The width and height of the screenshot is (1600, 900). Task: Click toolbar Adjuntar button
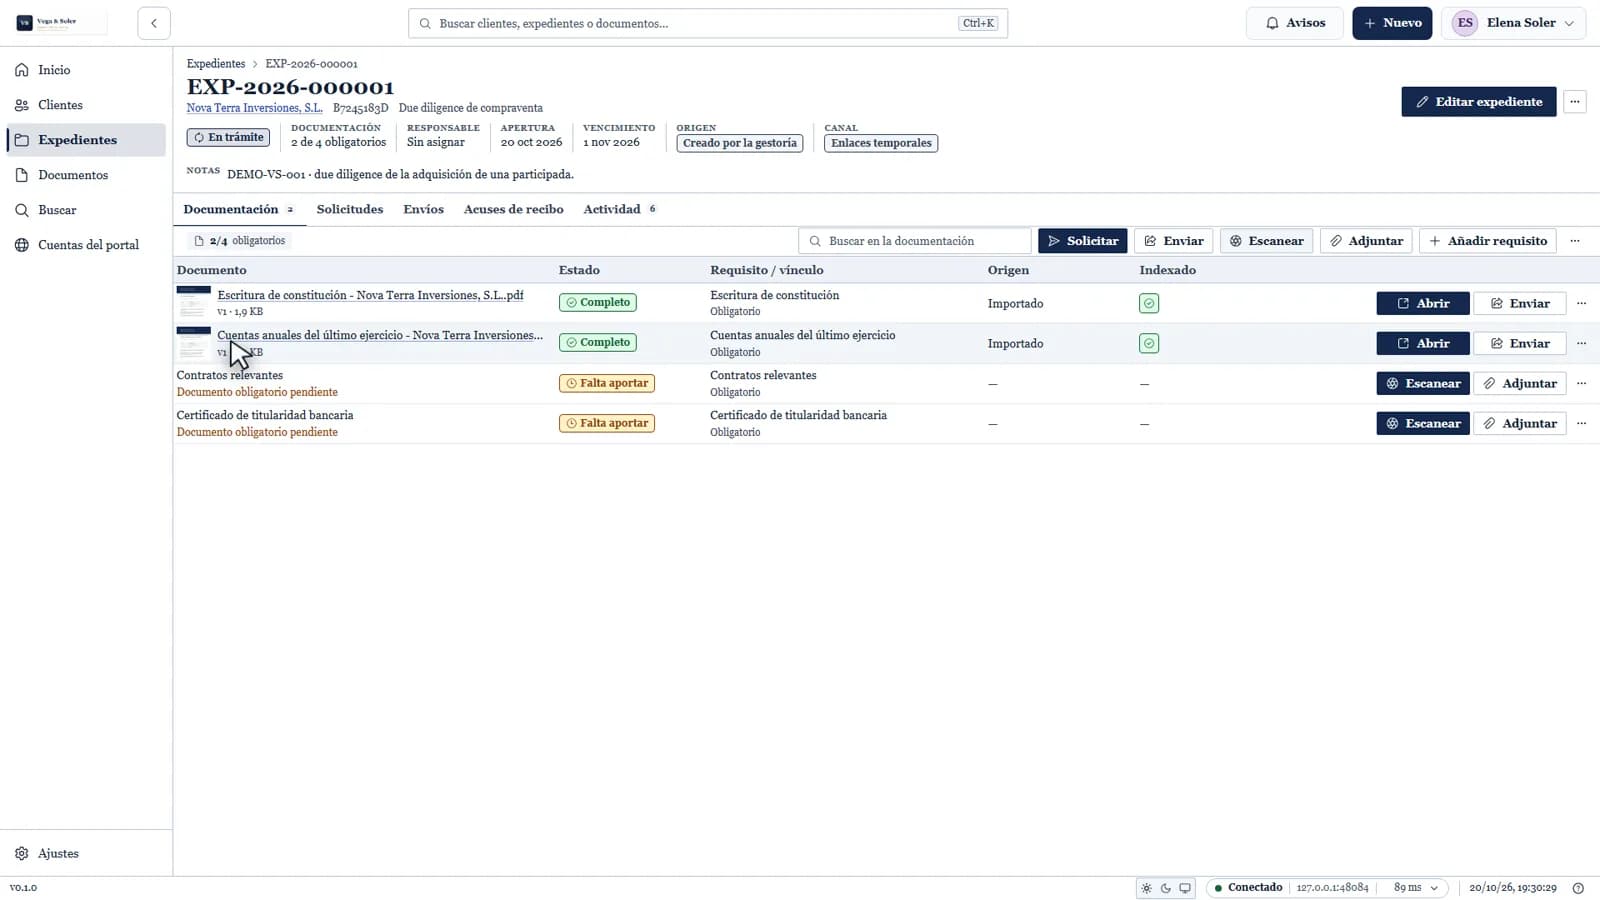coord(1366,241)
